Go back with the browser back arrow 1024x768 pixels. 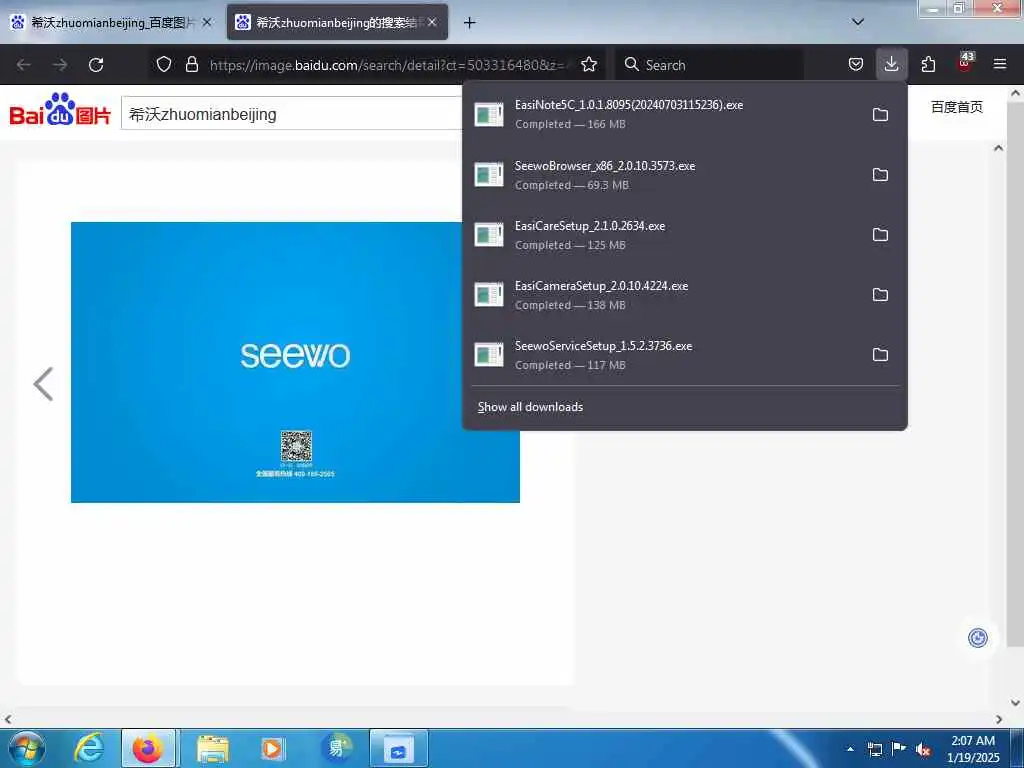click(24, 65)
